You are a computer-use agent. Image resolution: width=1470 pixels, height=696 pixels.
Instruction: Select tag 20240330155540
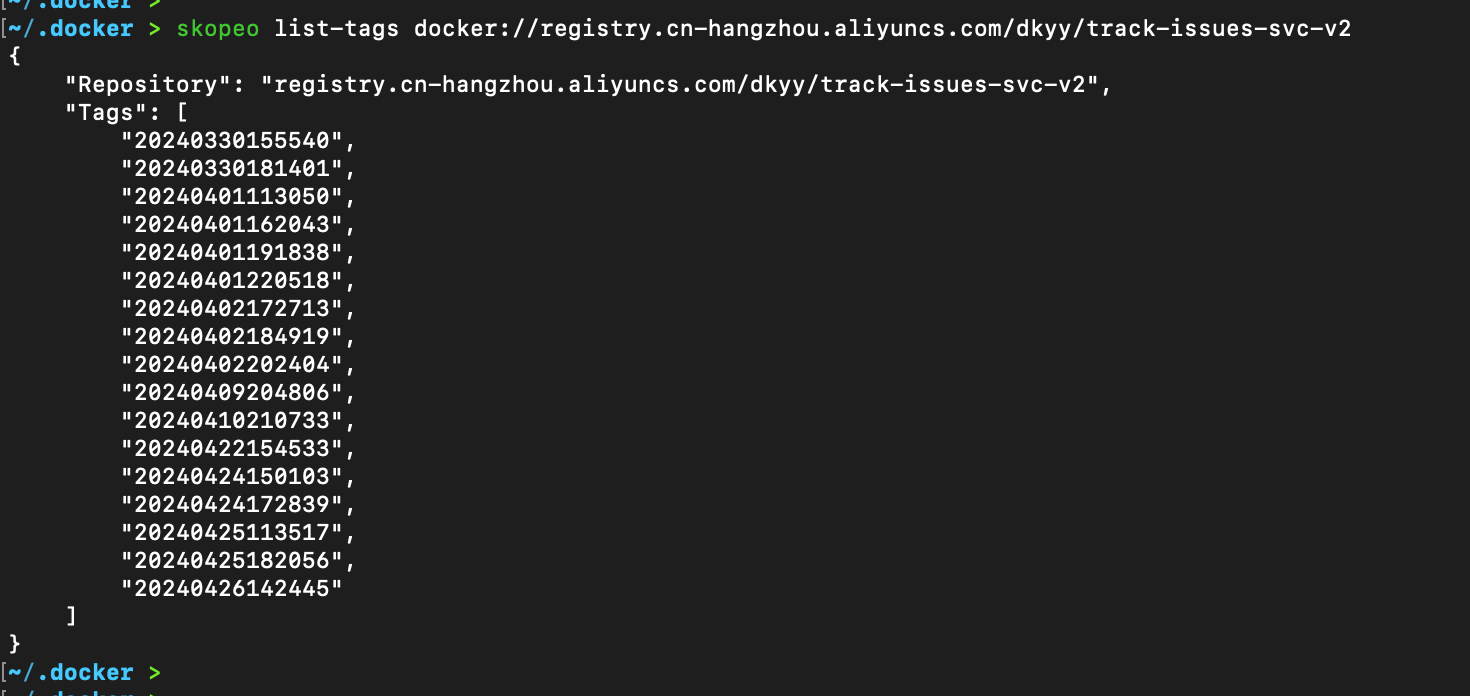point(232,140)
